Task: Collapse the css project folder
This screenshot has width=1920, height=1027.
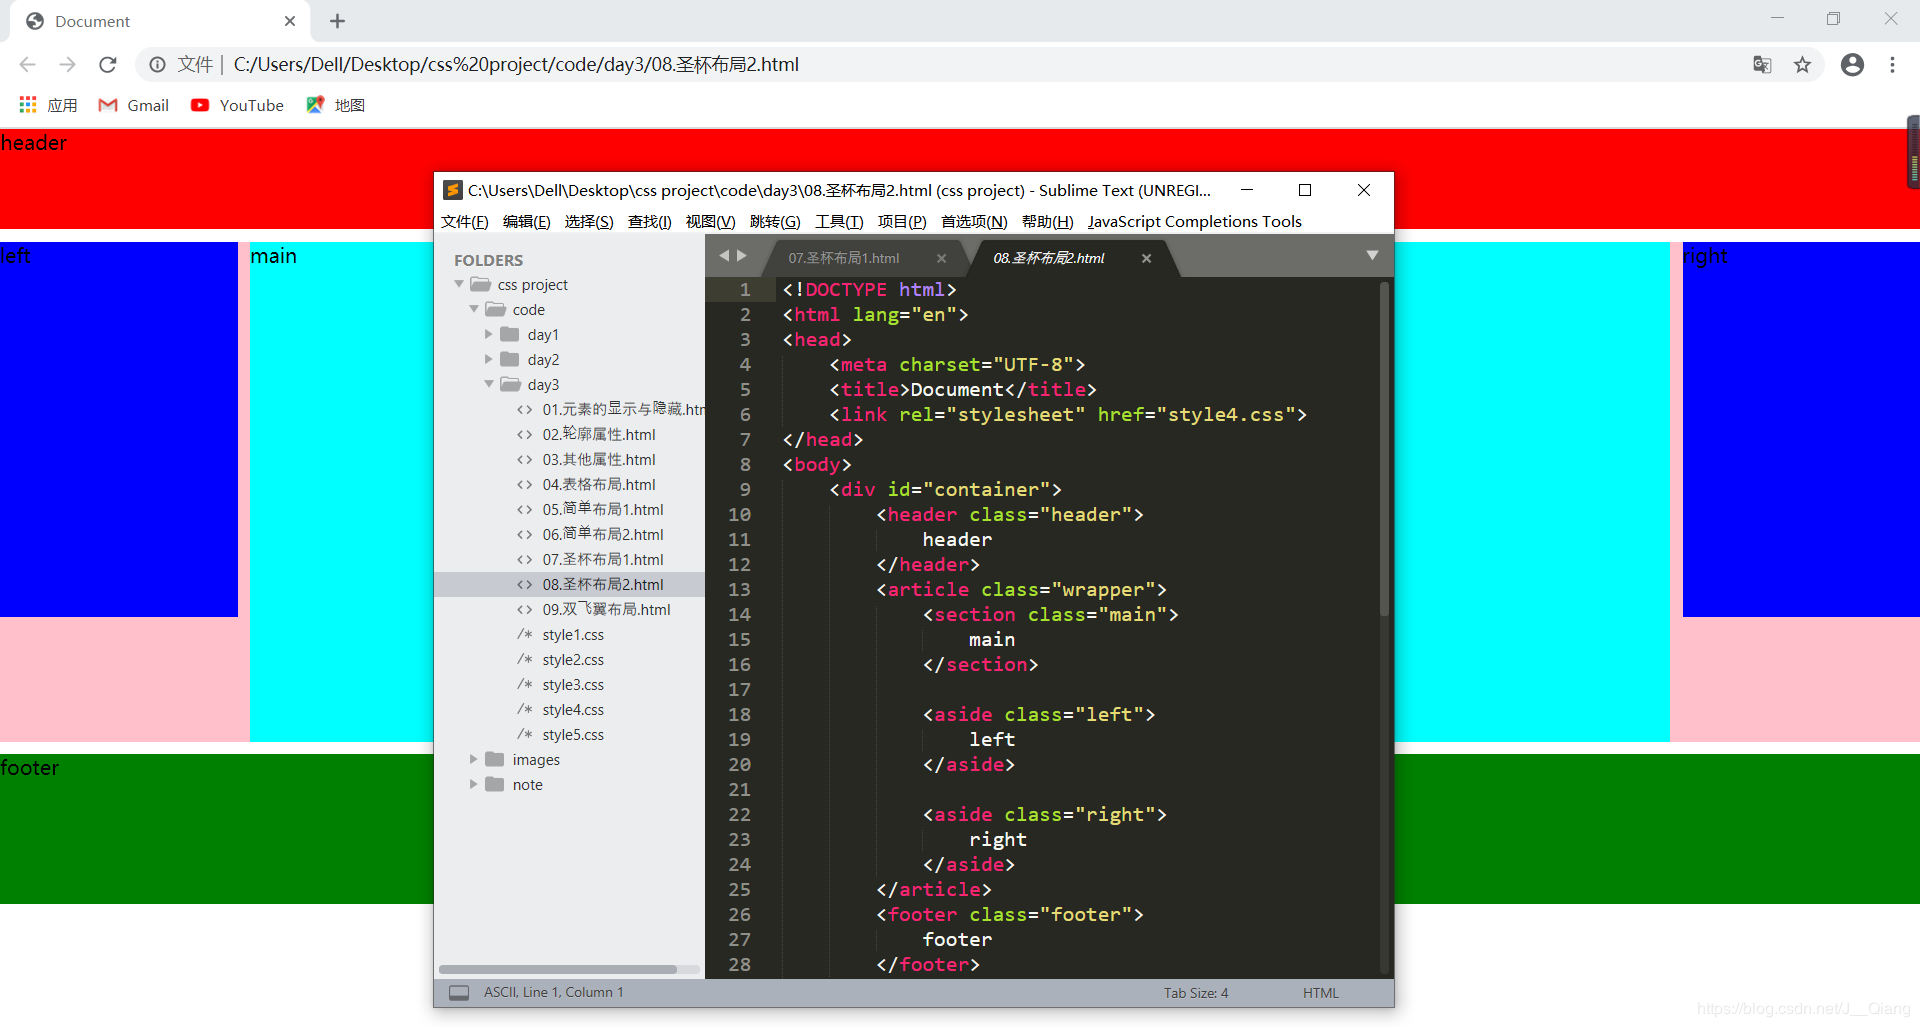Action: coord(459,285)
